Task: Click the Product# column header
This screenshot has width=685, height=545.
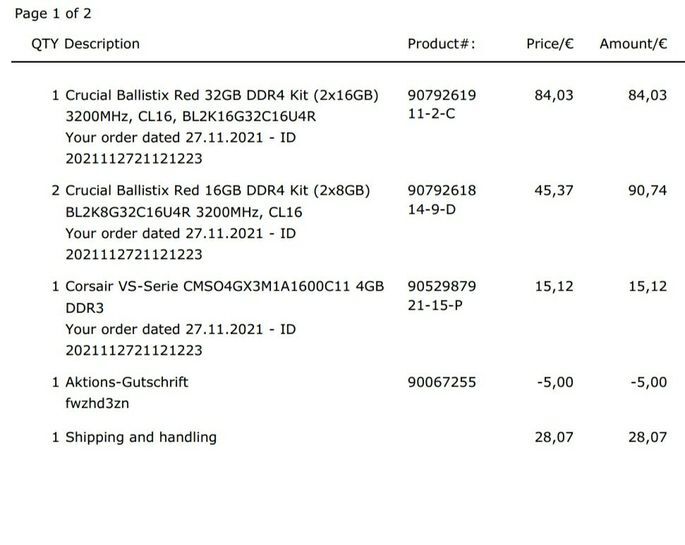Action: (x=441, y=44)
